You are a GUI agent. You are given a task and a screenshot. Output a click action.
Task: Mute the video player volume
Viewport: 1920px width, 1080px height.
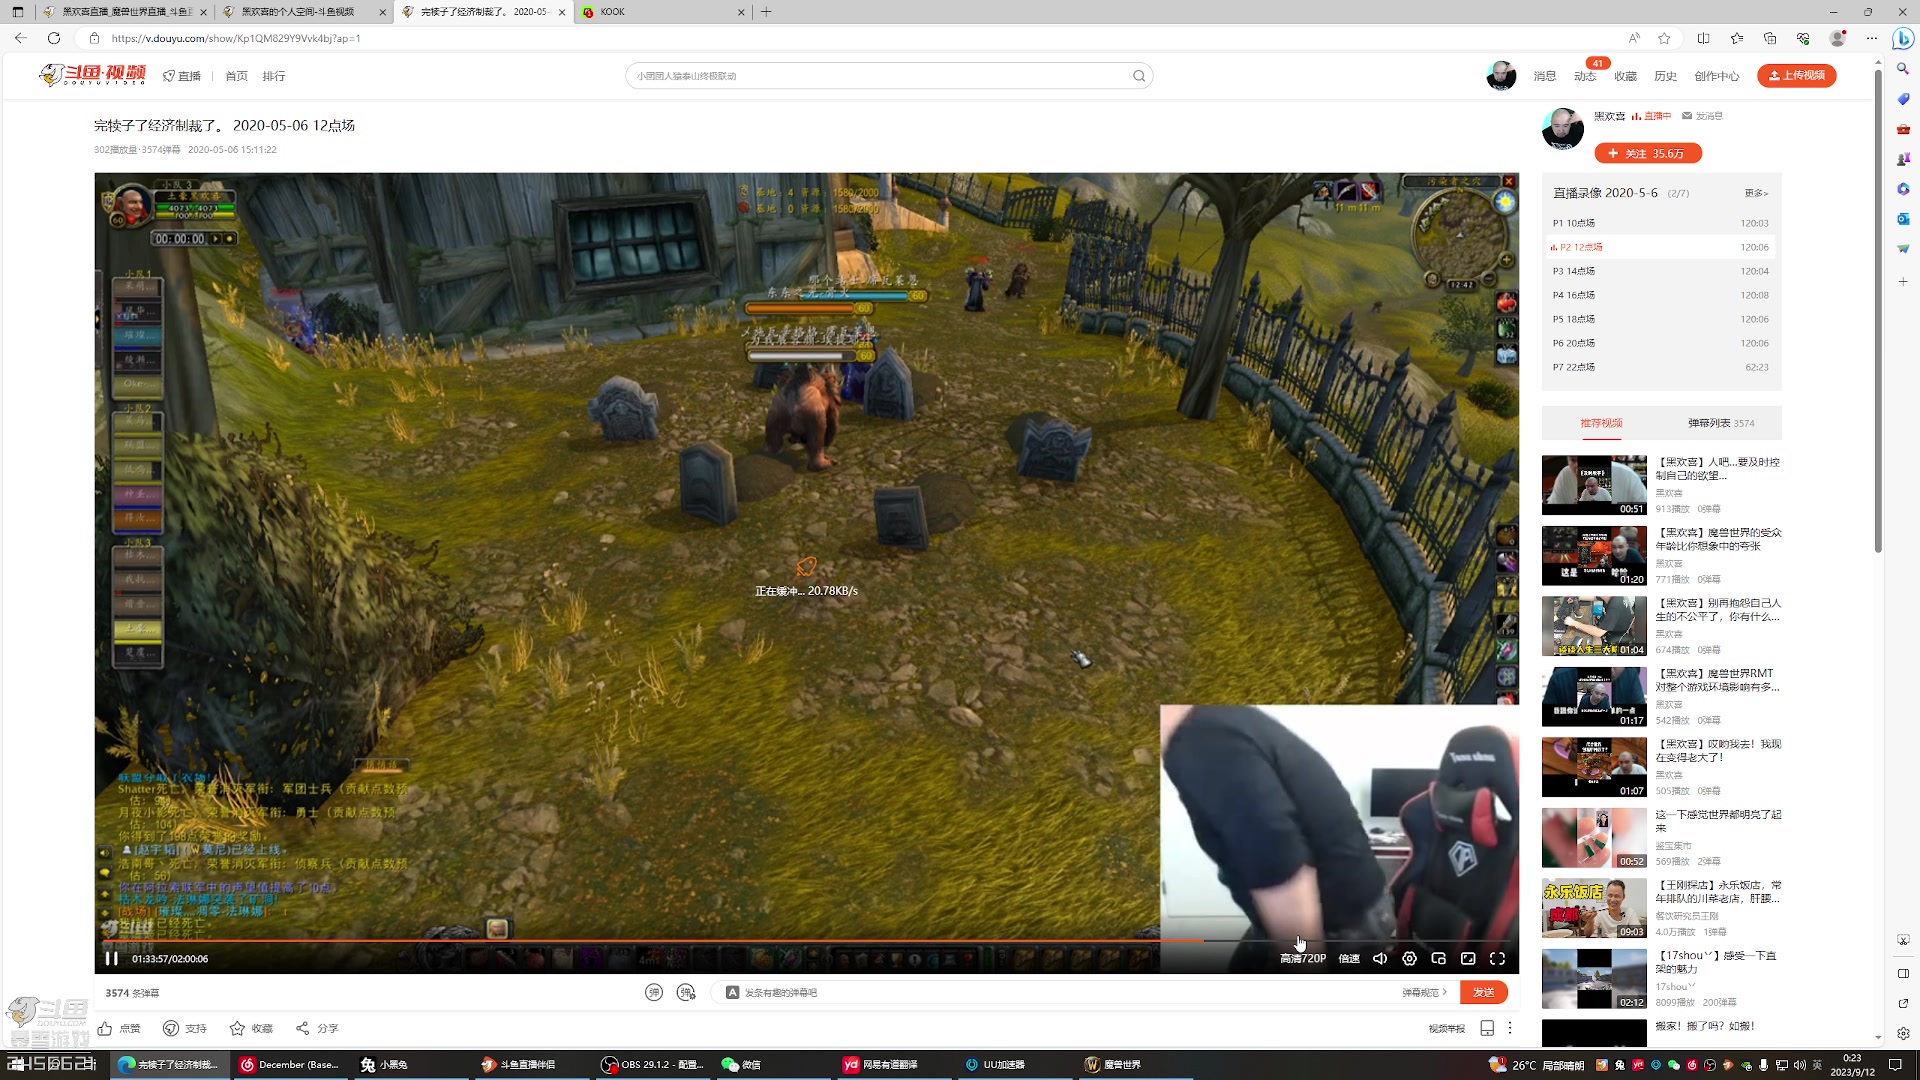(x=1380, y=958)
